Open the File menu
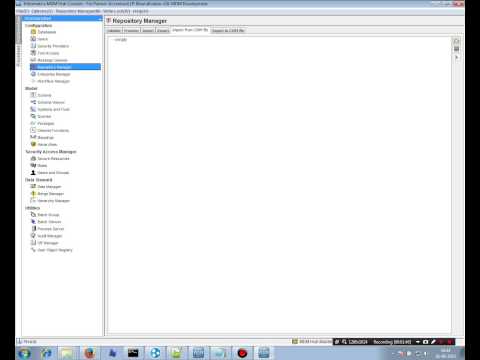 23,11
